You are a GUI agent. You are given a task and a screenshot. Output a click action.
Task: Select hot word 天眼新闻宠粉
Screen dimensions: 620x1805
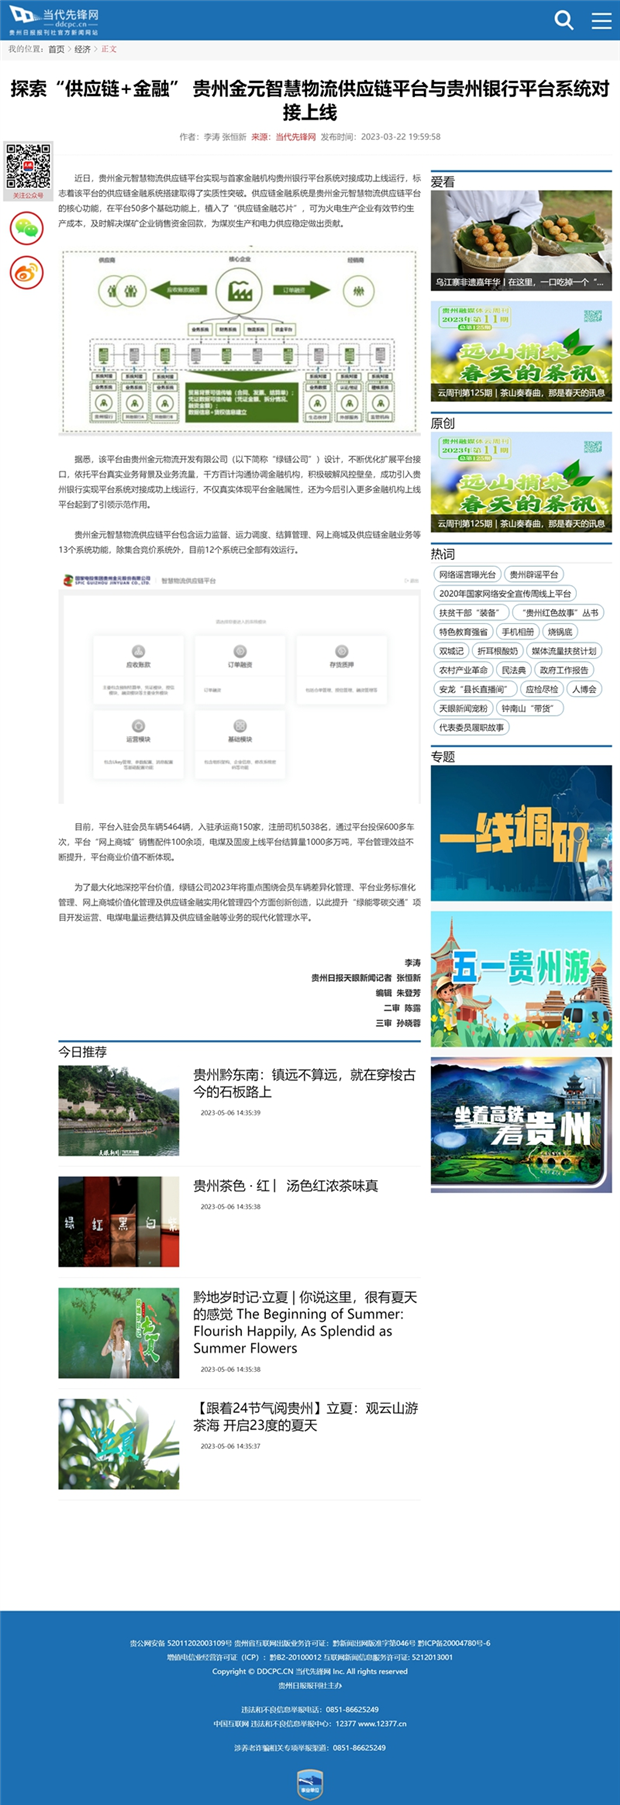click(463, 708)
